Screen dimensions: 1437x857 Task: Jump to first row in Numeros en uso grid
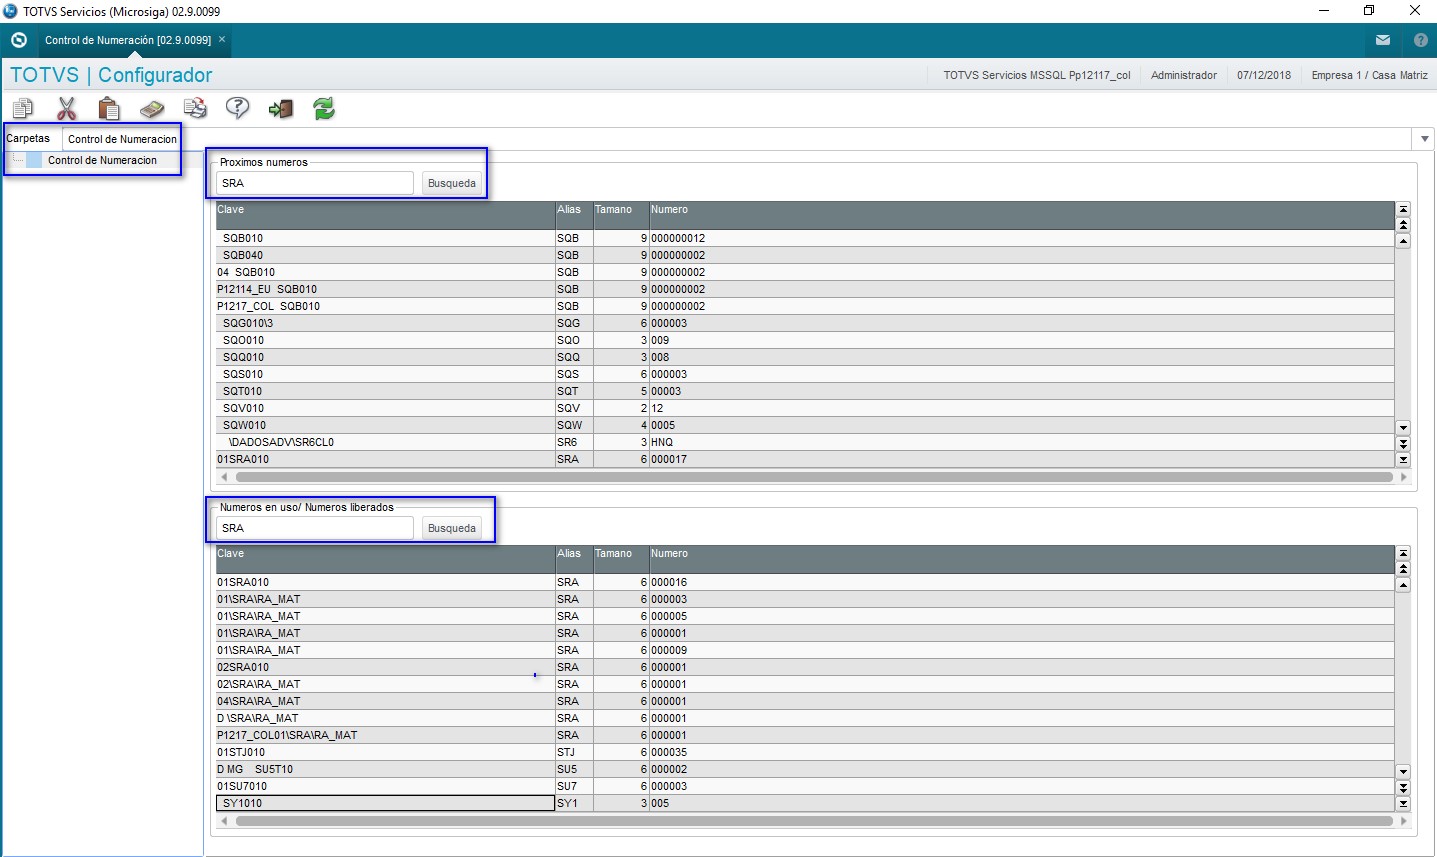point(1403,553)
